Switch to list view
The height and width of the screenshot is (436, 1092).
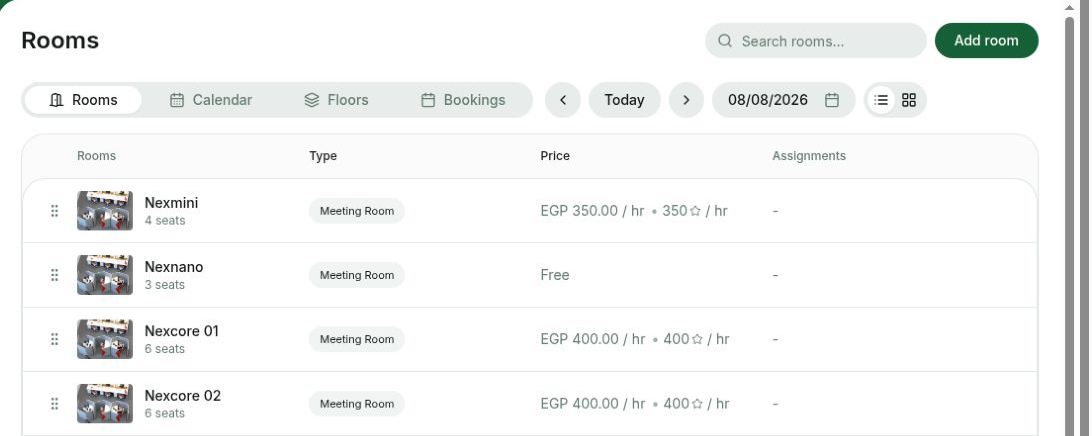(881, 100)
